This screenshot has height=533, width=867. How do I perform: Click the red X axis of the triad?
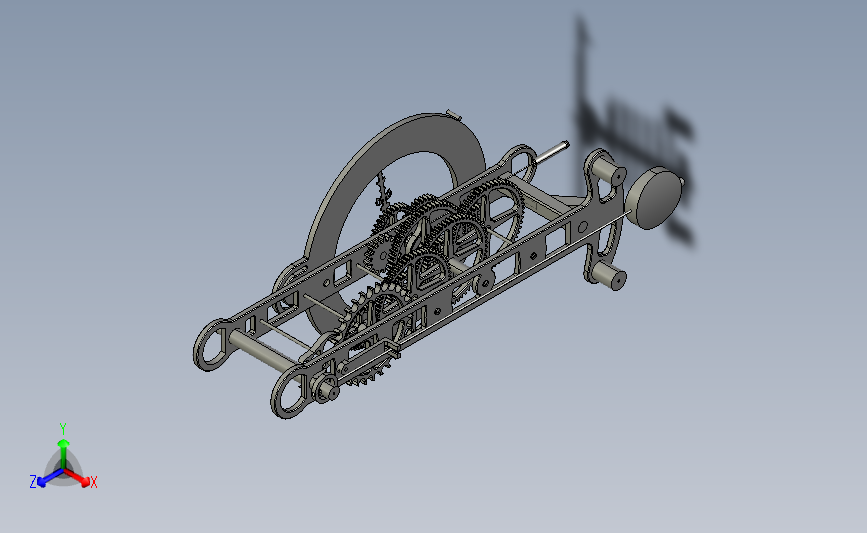tap(77, 477)
